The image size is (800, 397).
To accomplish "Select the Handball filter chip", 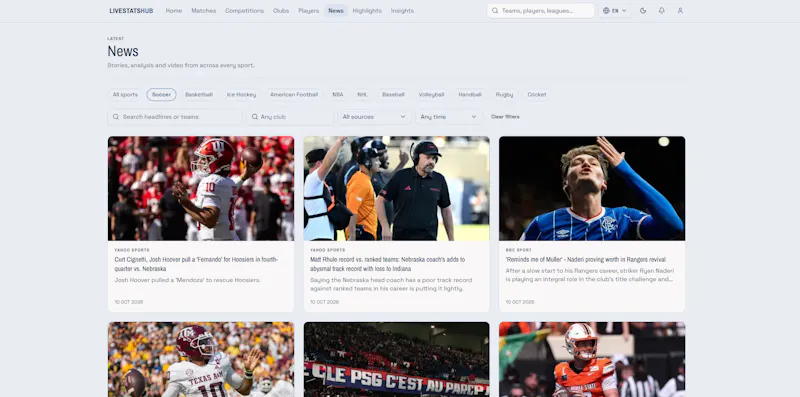I will click(x=470, y=95).
